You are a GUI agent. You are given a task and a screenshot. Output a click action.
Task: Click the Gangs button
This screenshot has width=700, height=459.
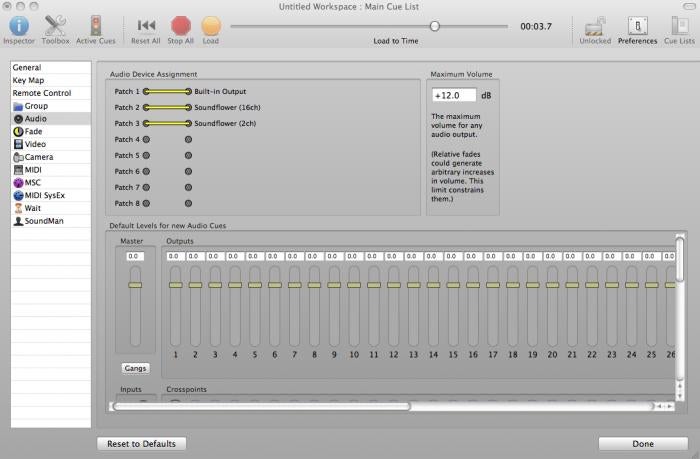(135, 368)
